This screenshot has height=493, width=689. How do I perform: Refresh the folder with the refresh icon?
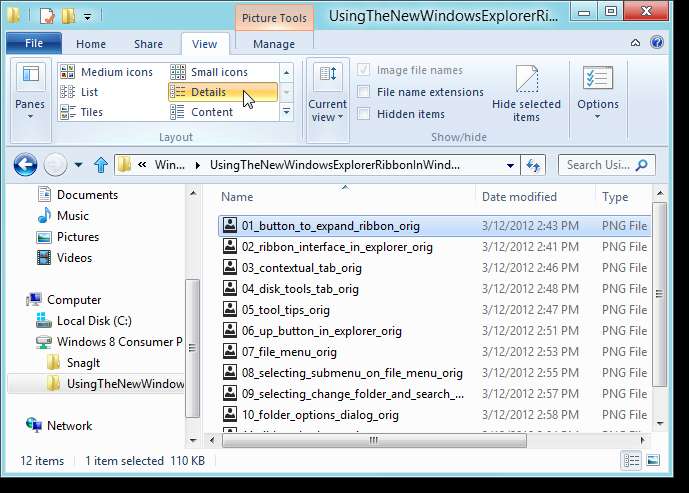click(533, 165)
